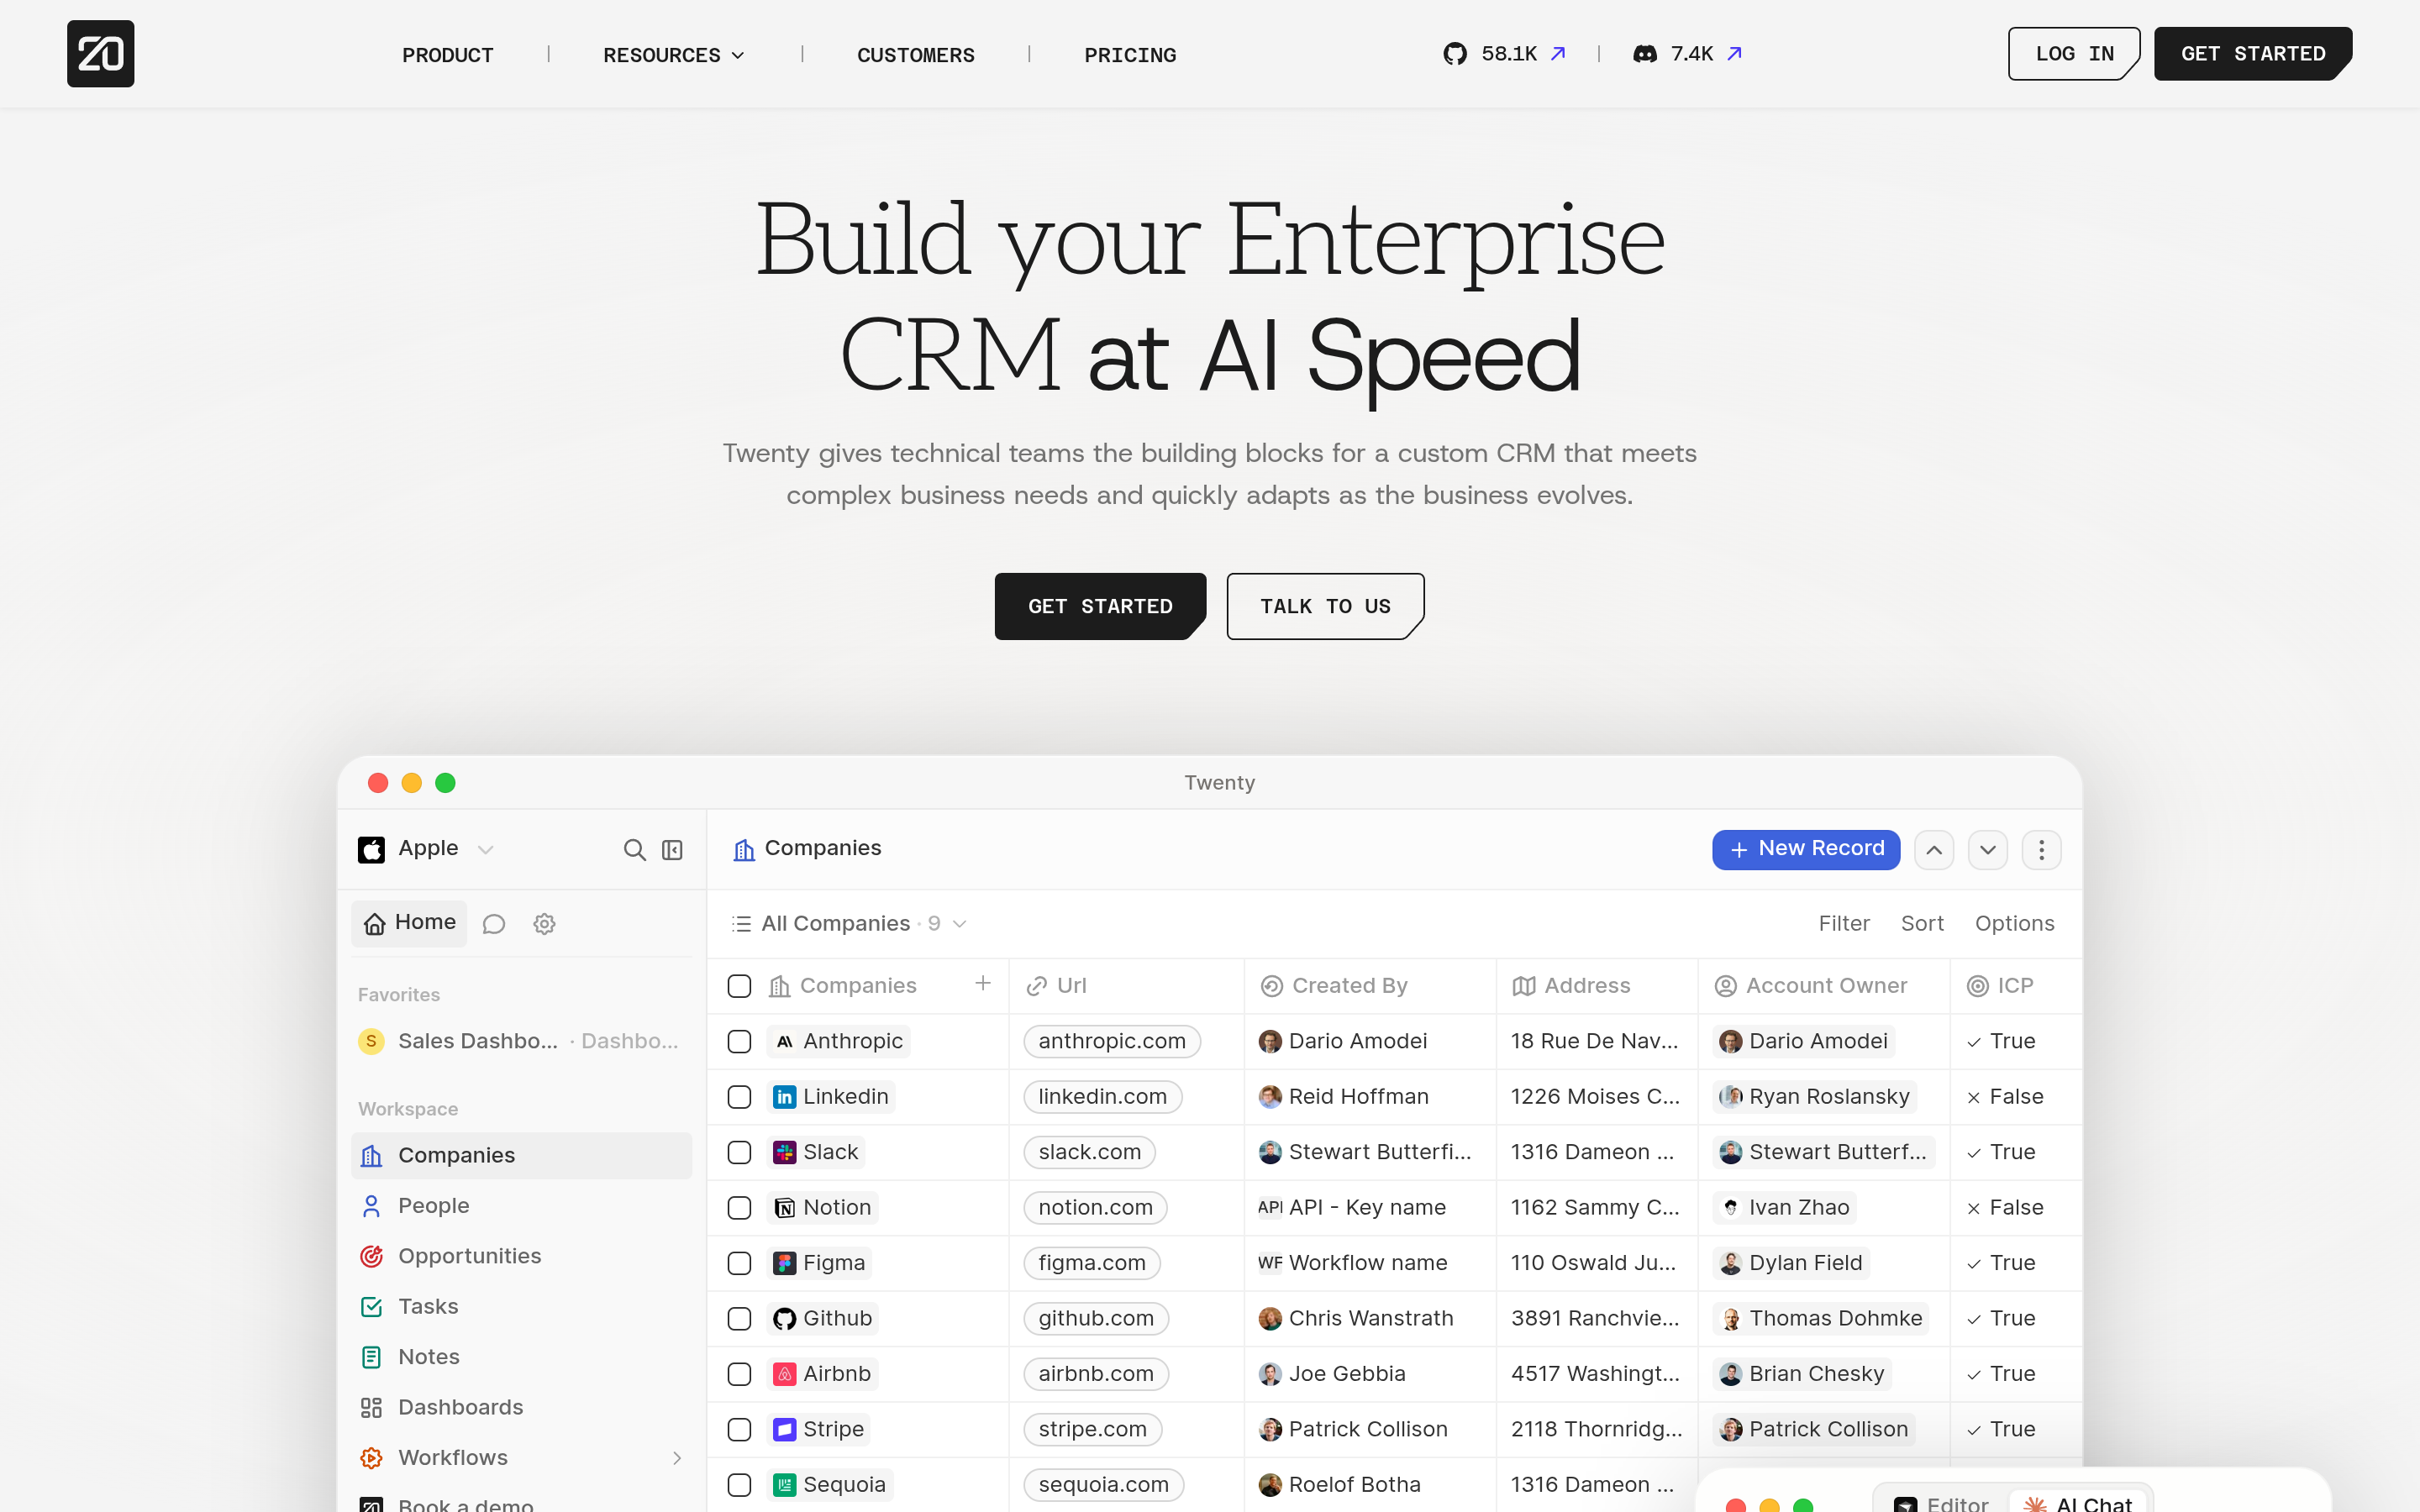2420x1512 pixels.
Task: Click the blue New Record button
Action: click(x=1805, y=849)
